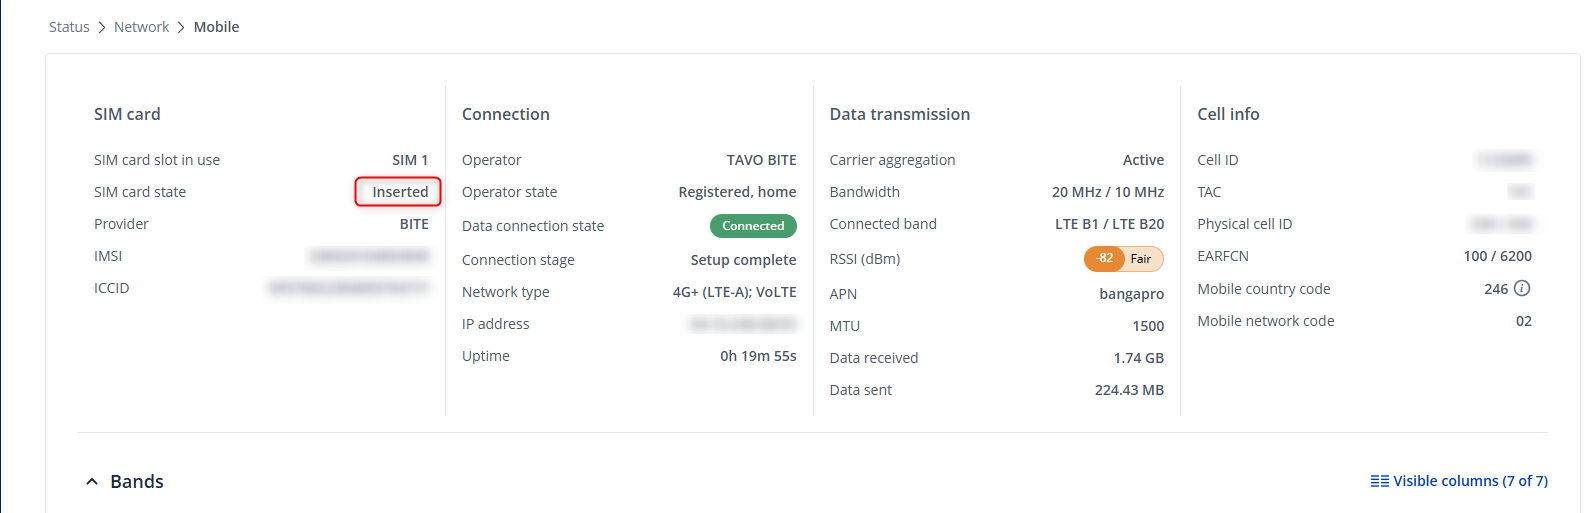1589x513 pixels.
Task: Click the TAVO BITE operator value
Action: 761,160
